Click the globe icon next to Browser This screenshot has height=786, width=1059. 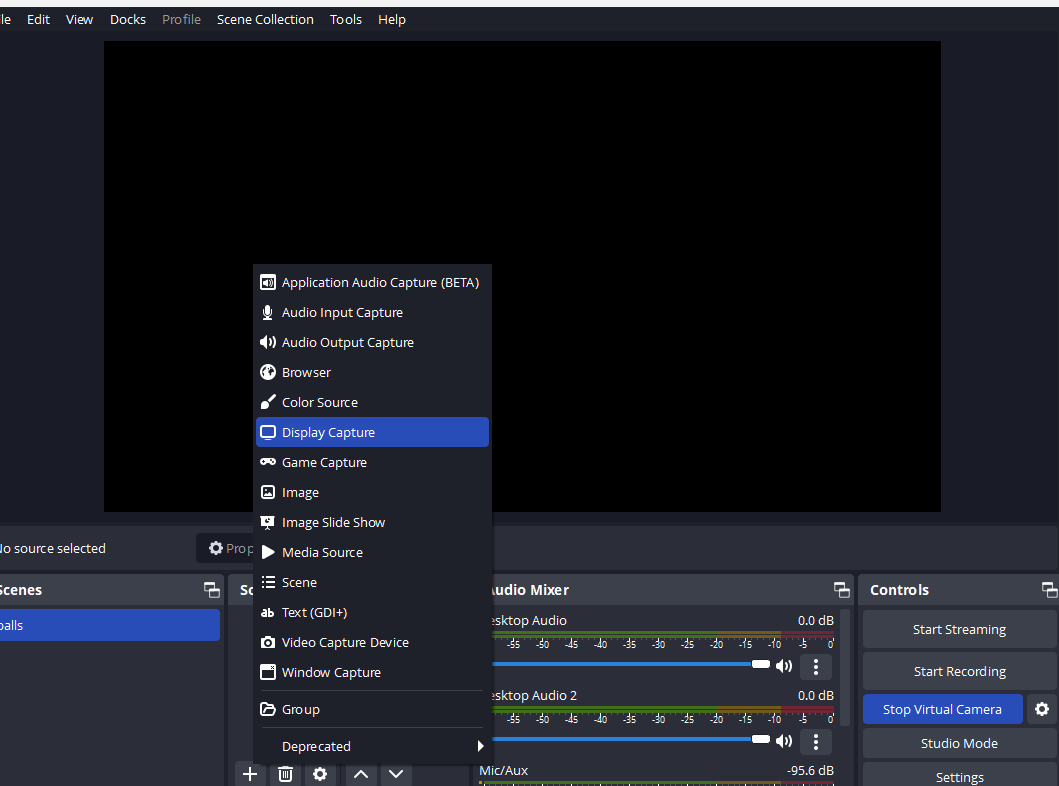(x=268, y=372)
